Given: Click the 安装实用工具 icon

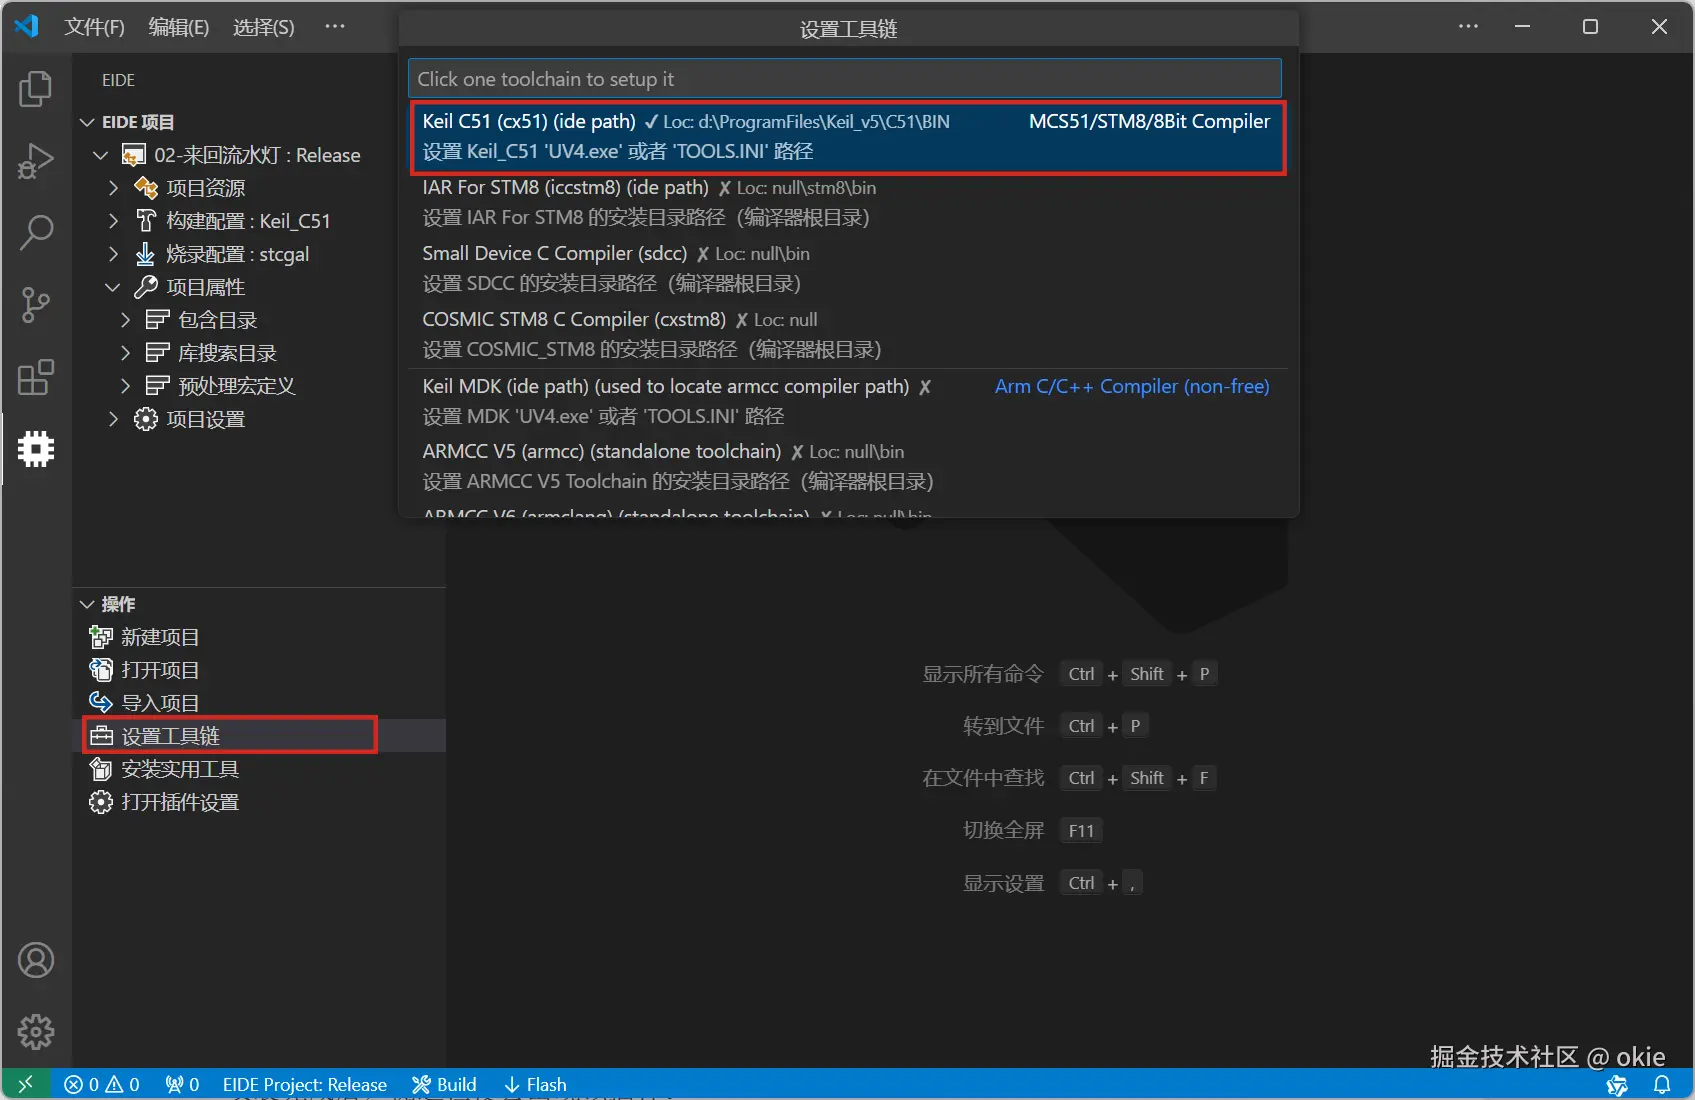Looking at the screenshot, I should 101,769.
